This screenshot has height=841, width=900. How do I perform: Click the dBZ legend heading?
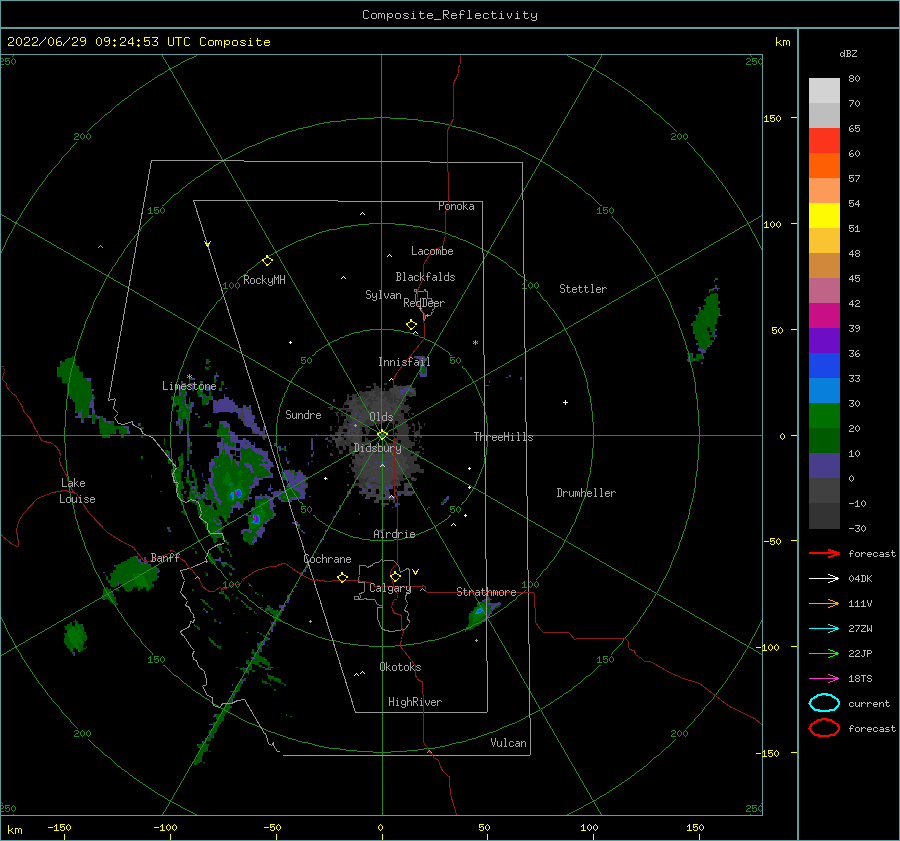(848, 54)
